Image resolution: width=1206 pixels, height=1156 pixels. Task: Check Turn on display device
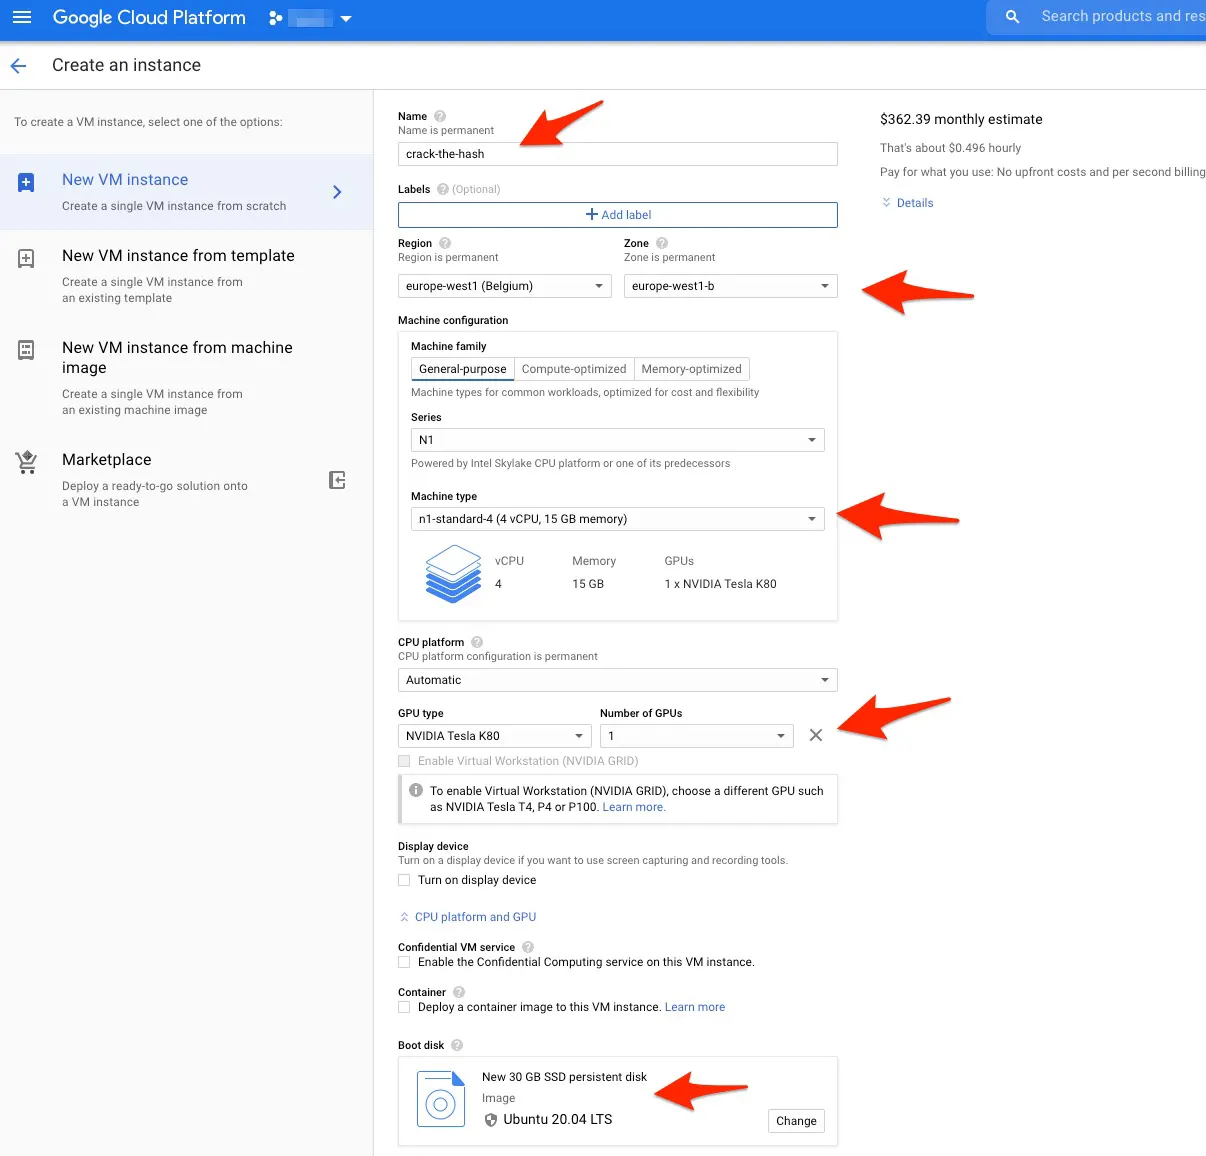point(404,880)
